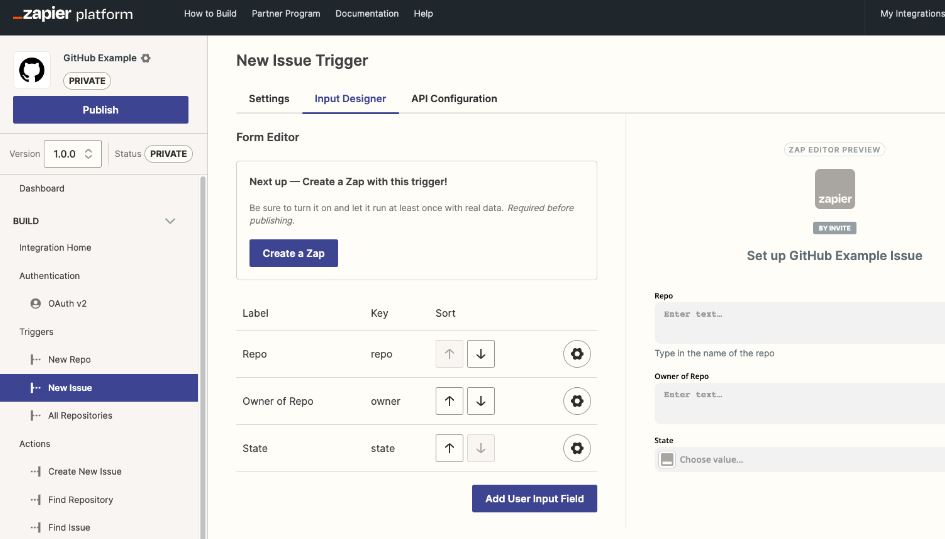Select the Input Designer tab
Screen dimensions: 945x539
click(350, 98)
